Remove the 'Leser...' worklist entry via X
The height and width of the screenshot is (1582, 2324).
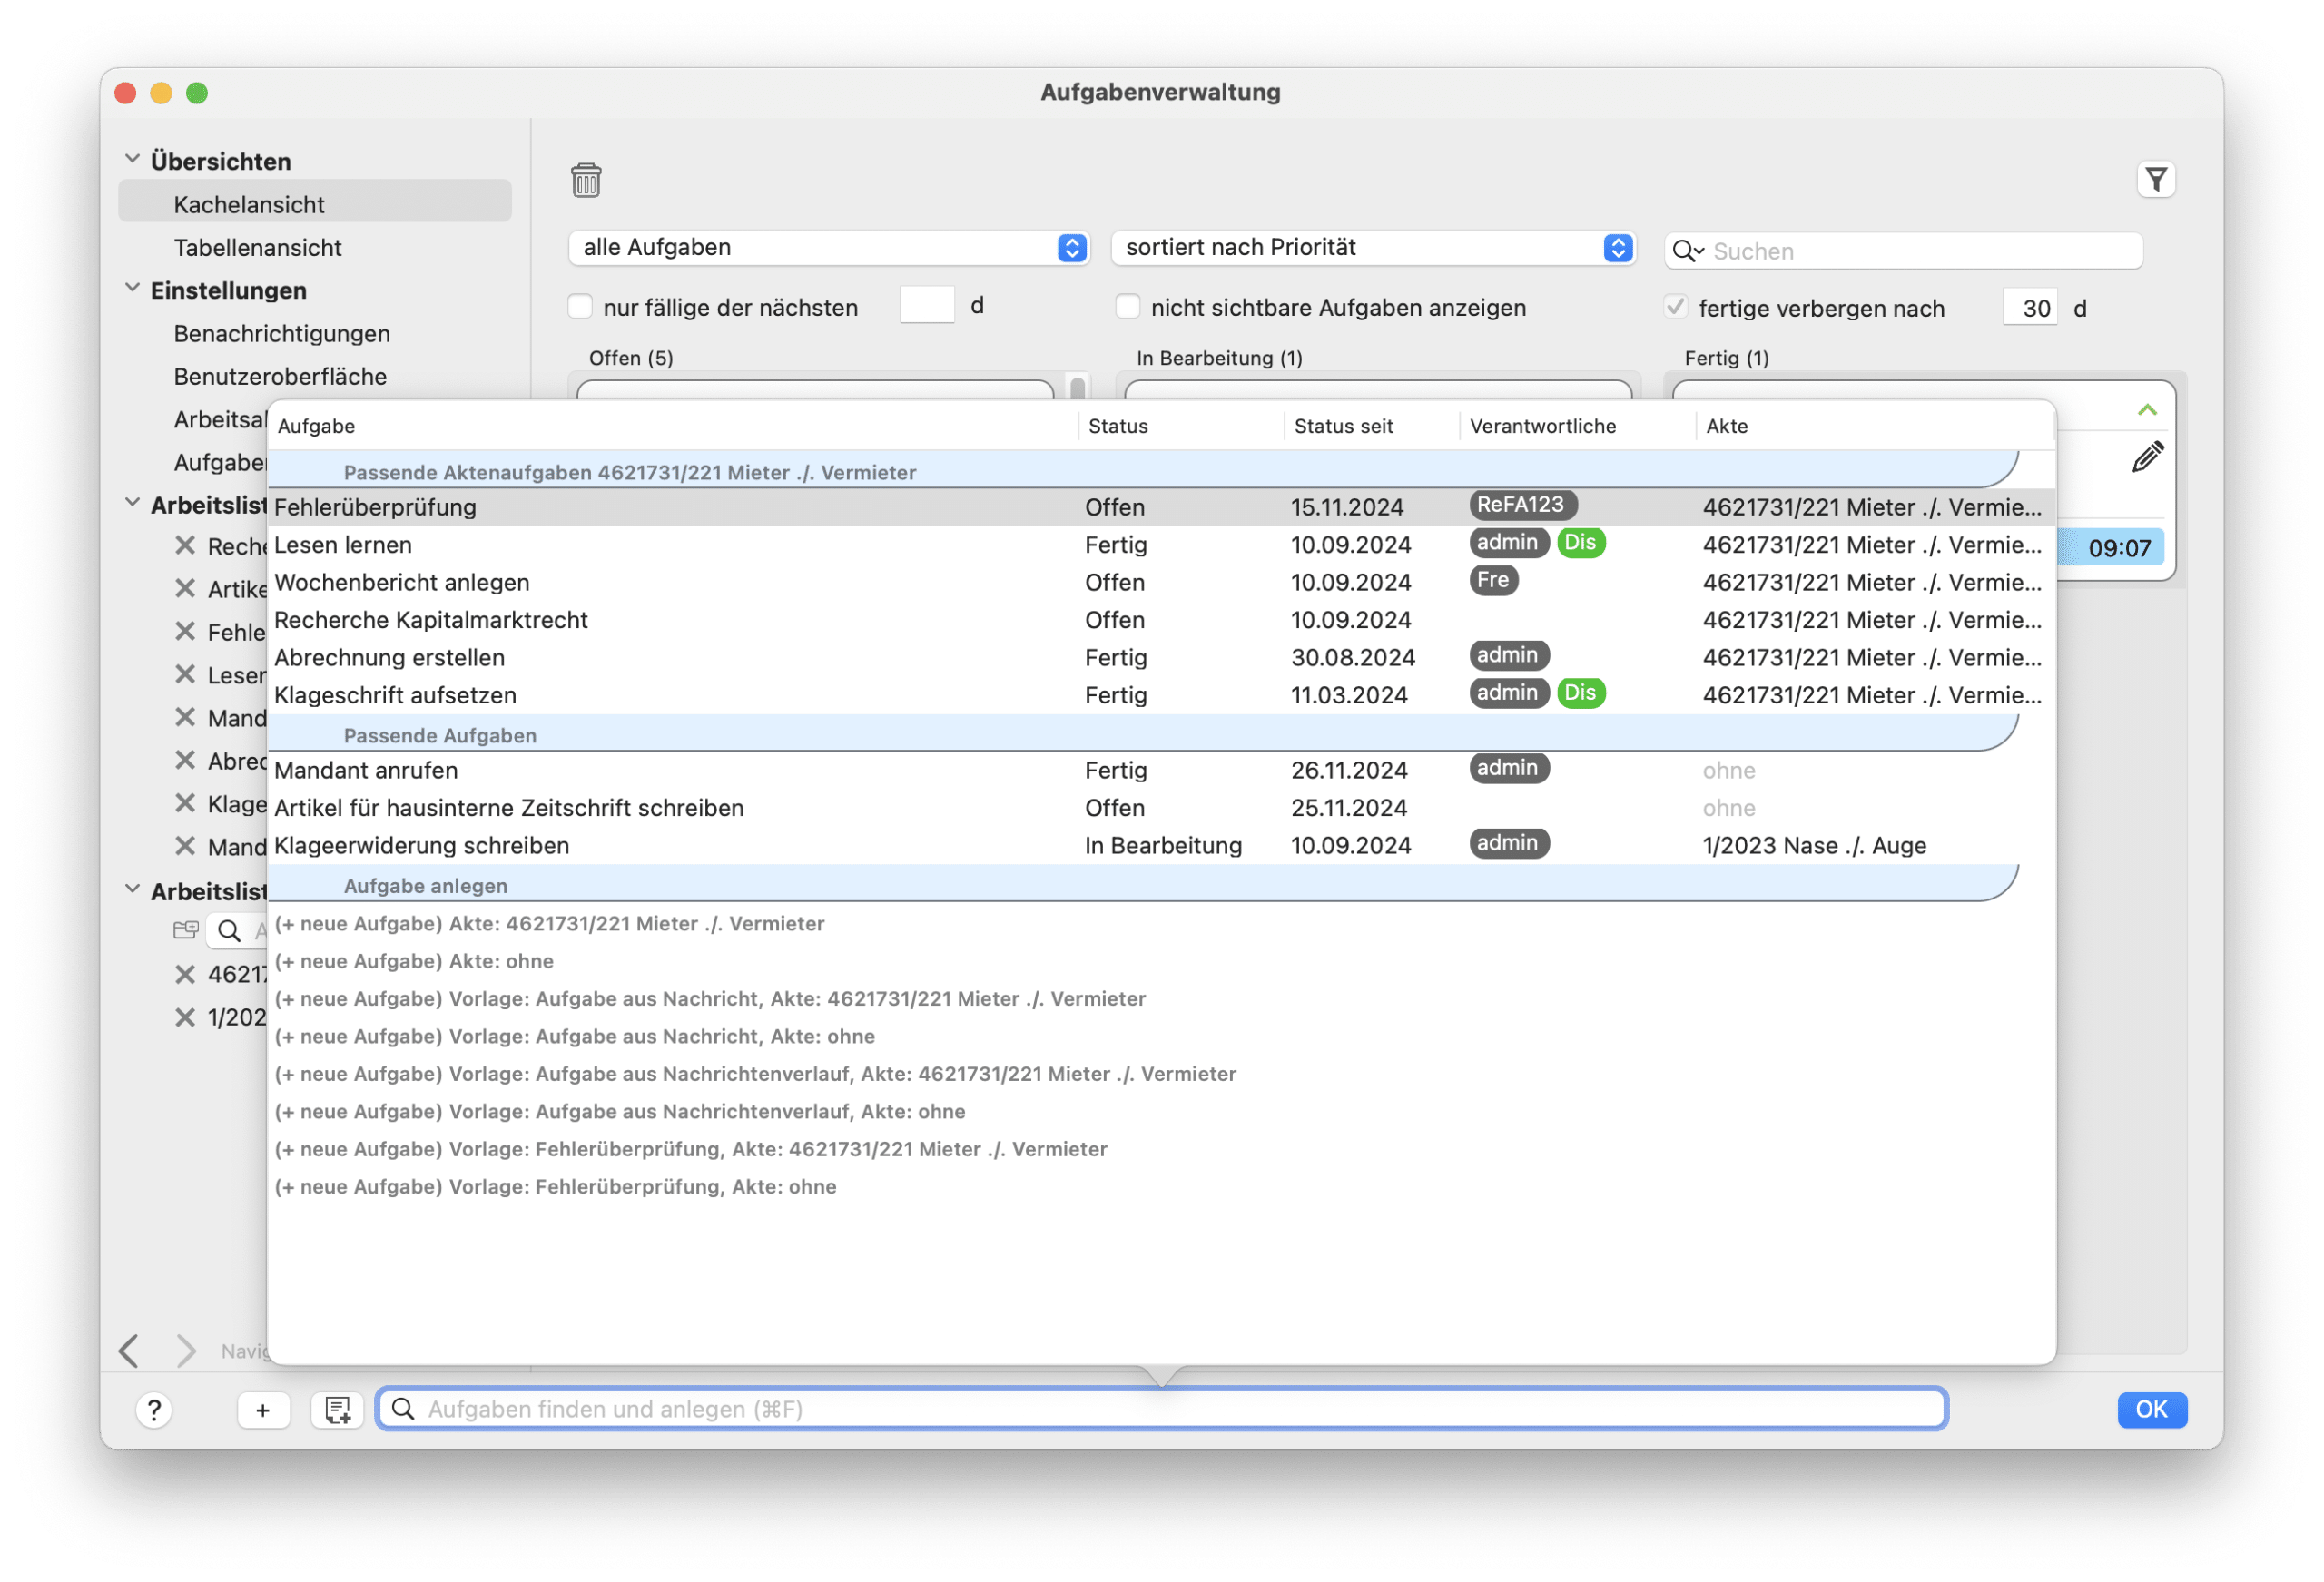coord(185,675)
